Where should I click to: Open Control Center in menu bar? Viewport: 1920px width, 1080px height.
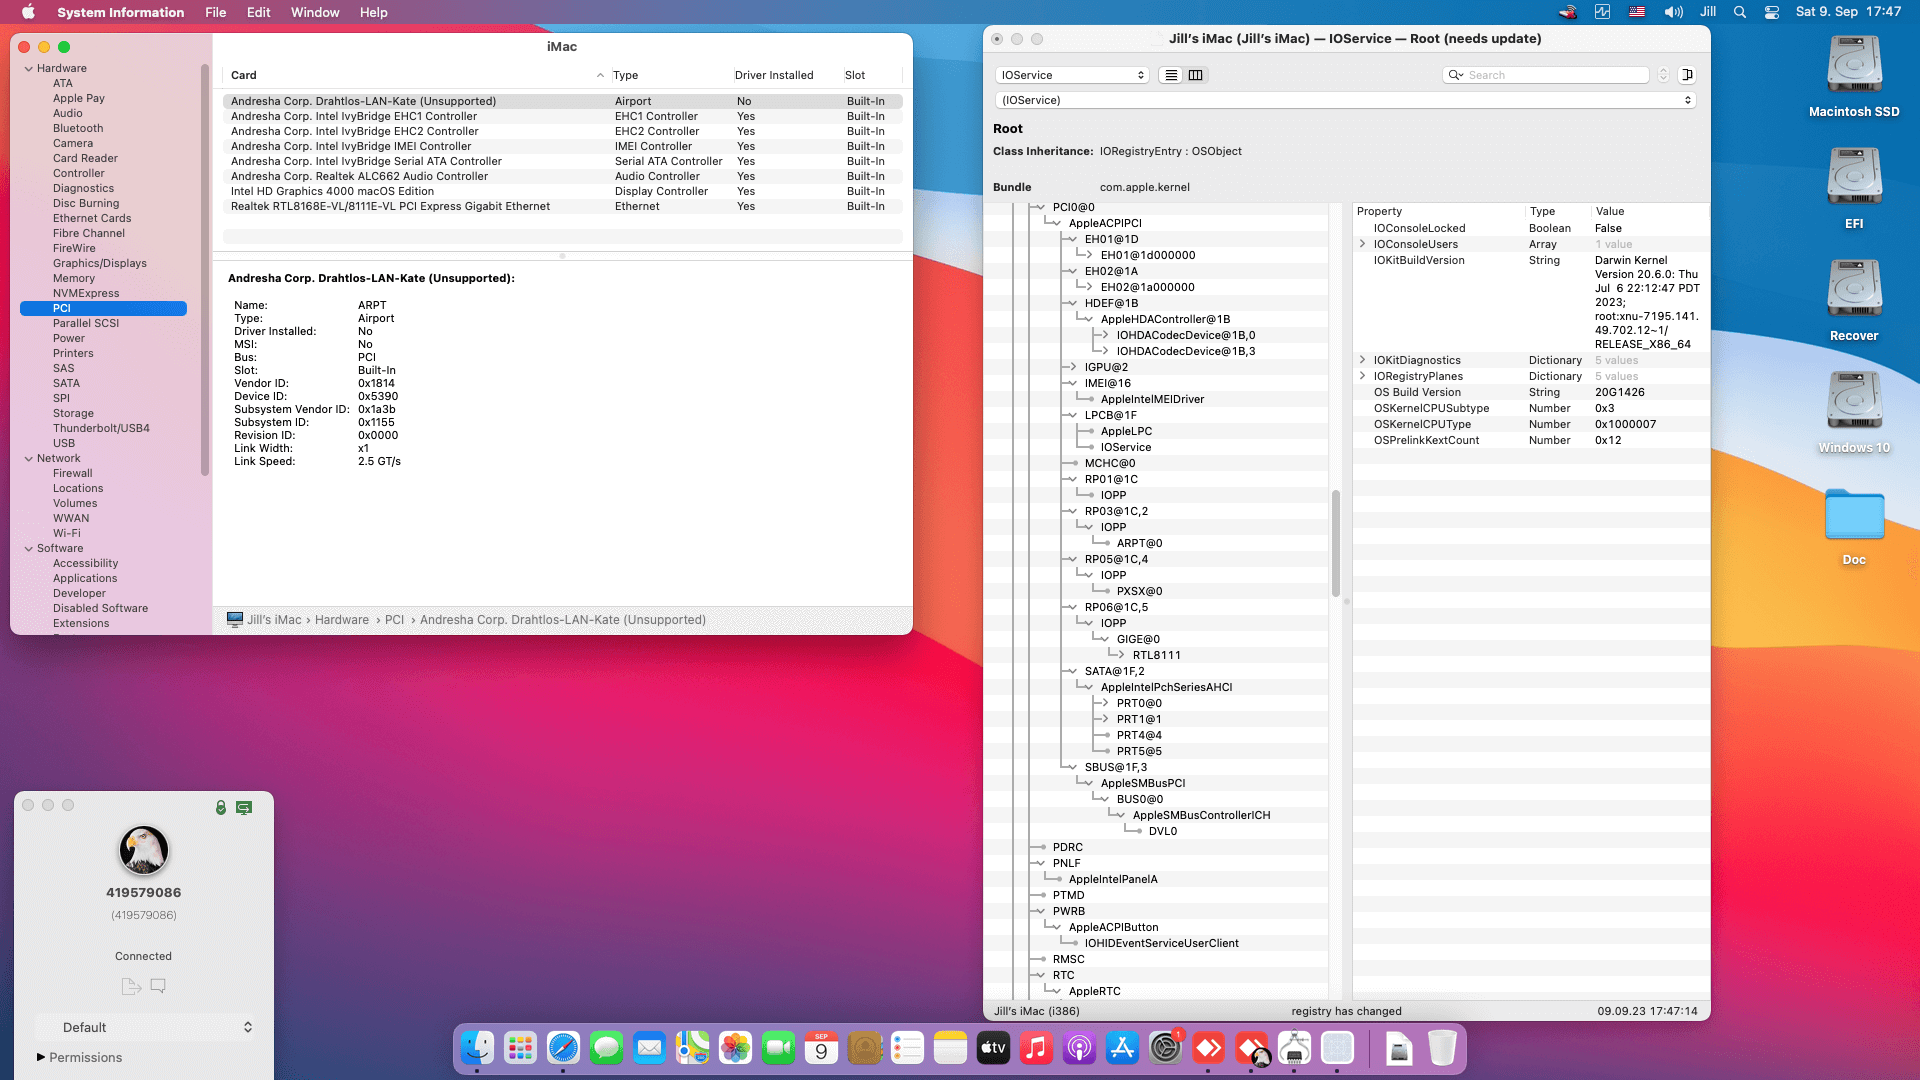tap(1772, 12)
